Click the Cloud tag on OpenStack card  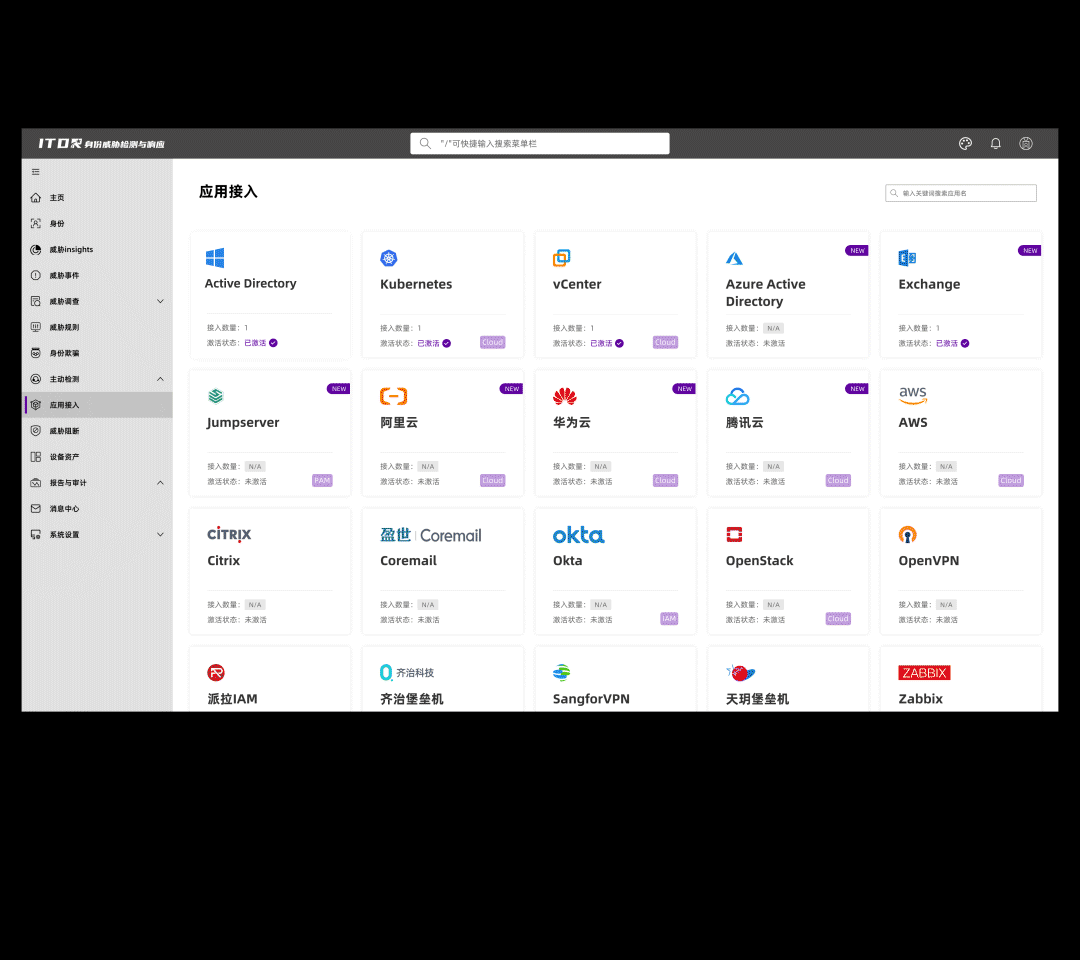838,619
